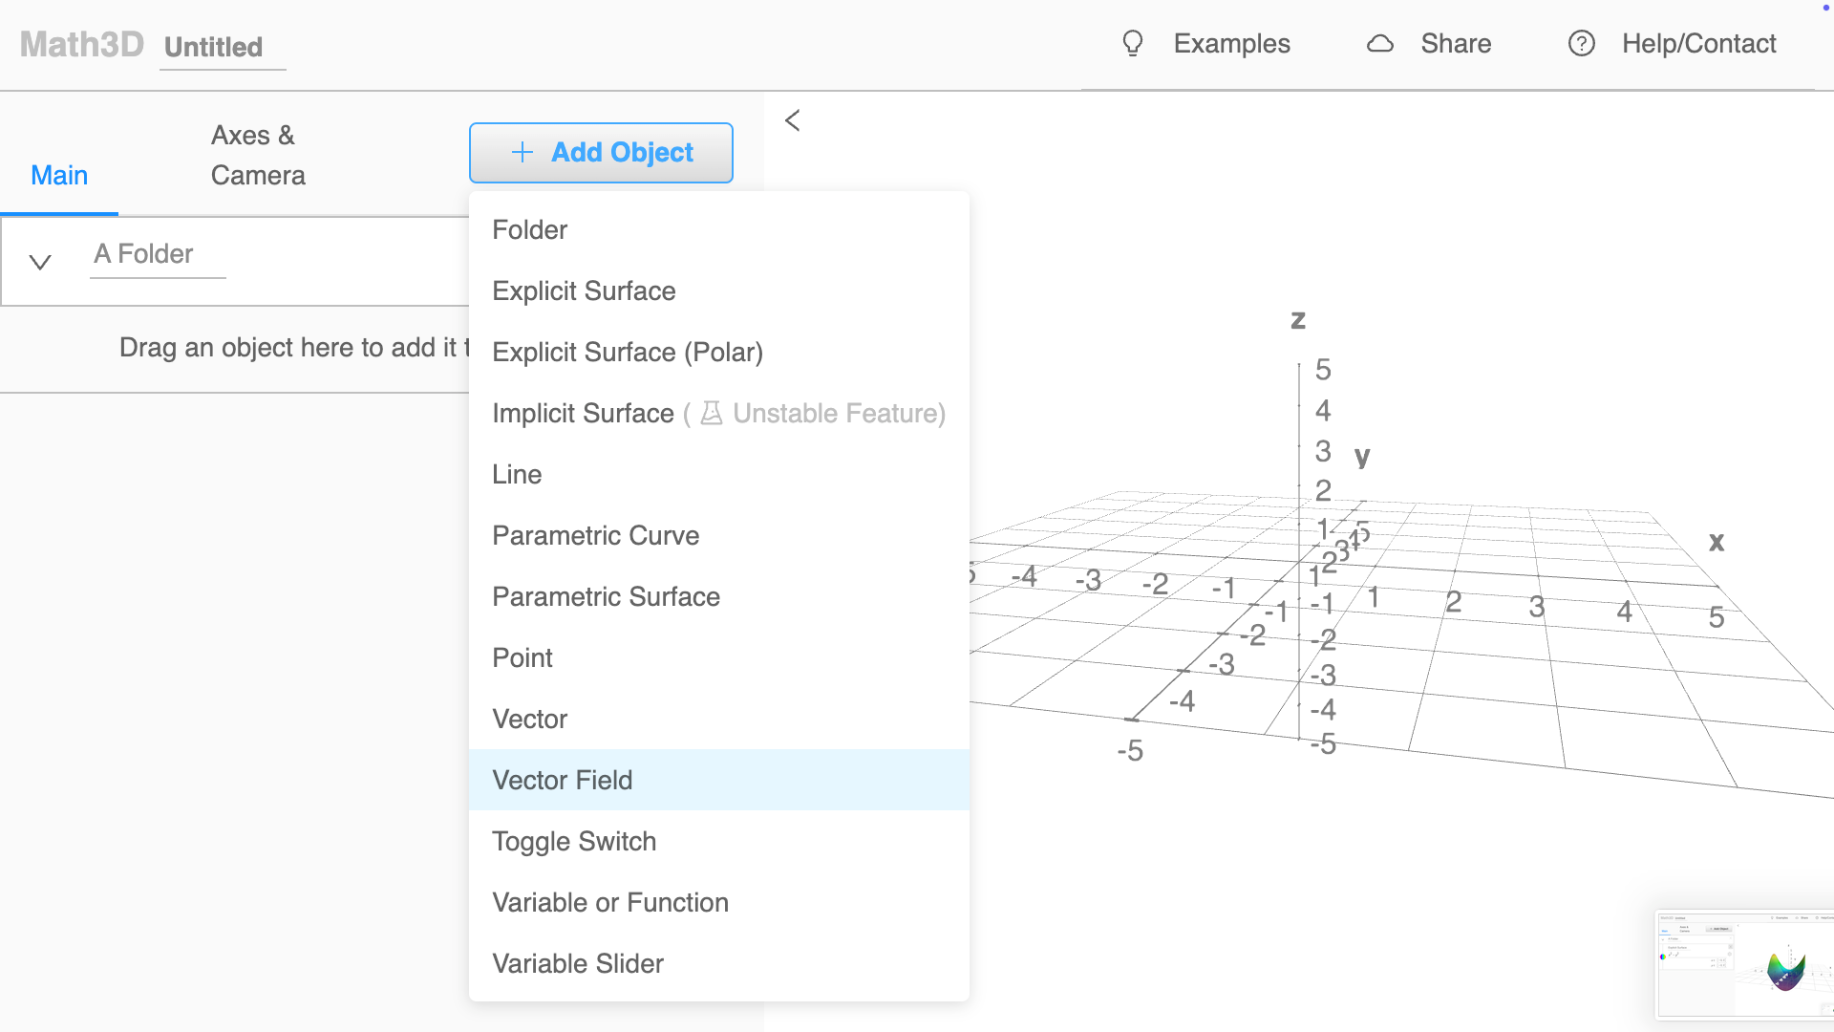Click the flask icon beside Unstable Feature
This screenshot has width=1834, height=1032.
[711, 413]
